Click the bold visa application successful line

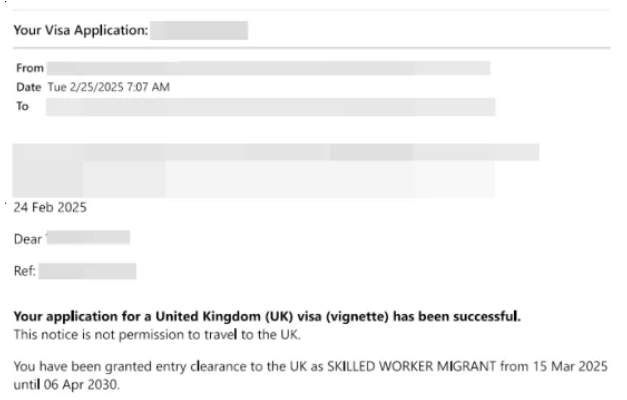(267, 316)
